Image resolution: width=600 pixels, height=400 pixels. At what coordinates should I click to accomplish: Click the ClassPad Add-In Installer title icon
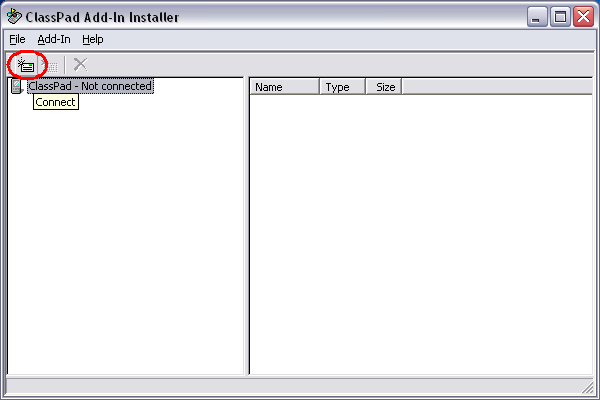pyautogui.click(x=15, y=16)
